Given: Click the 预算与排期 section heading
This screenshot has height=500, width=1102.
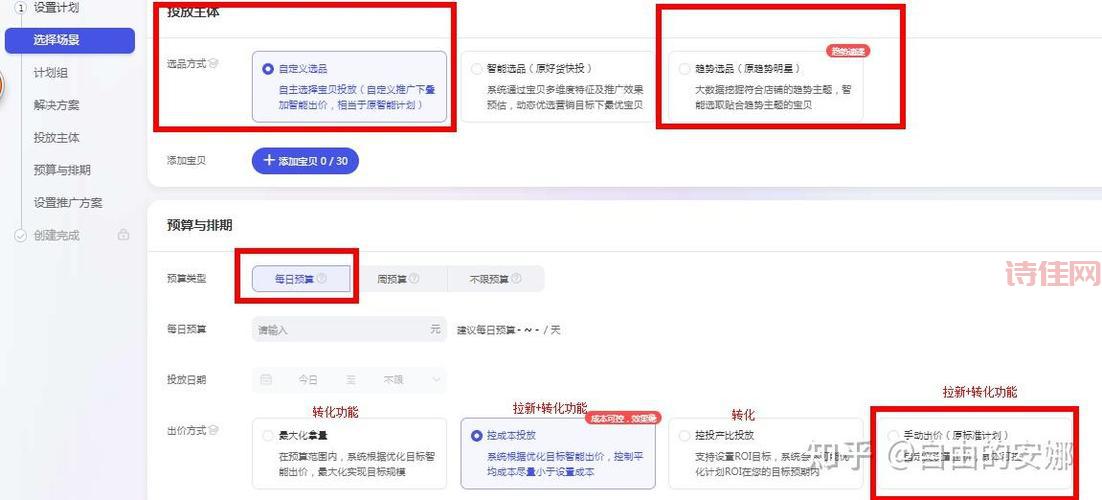Looking at the screenshot, I should pos(199,225).
